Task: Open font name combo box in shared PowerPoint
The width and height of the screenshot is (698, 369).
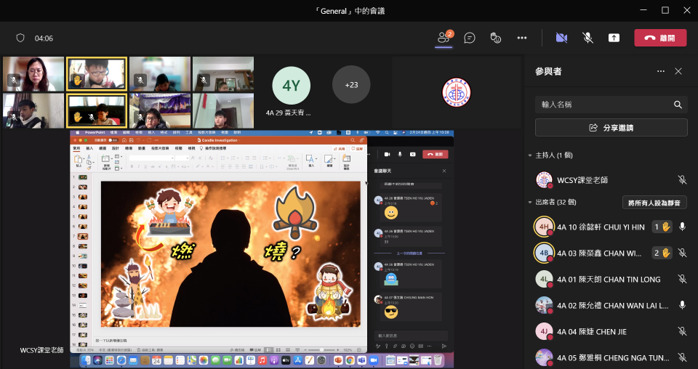Action: click(x=151, y=158)
